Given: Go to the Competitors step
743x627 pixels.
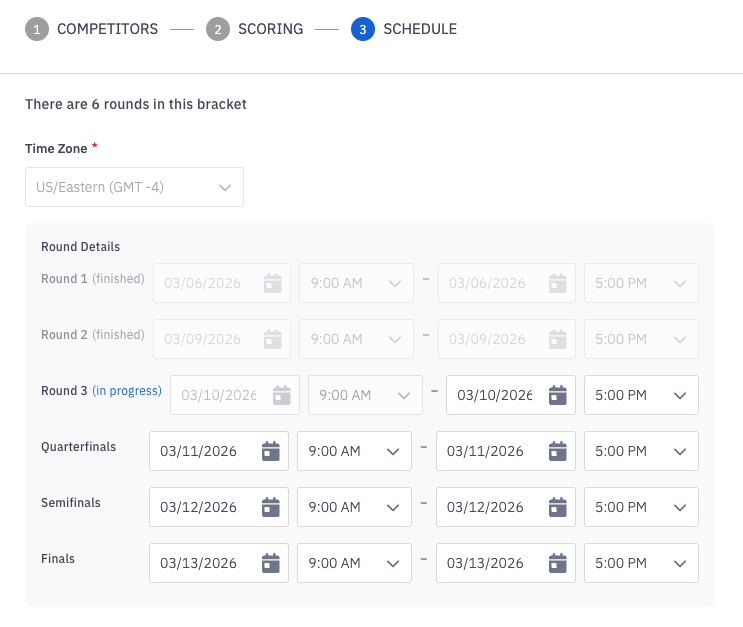Looking at the screenshot, I should pos(92,29).
